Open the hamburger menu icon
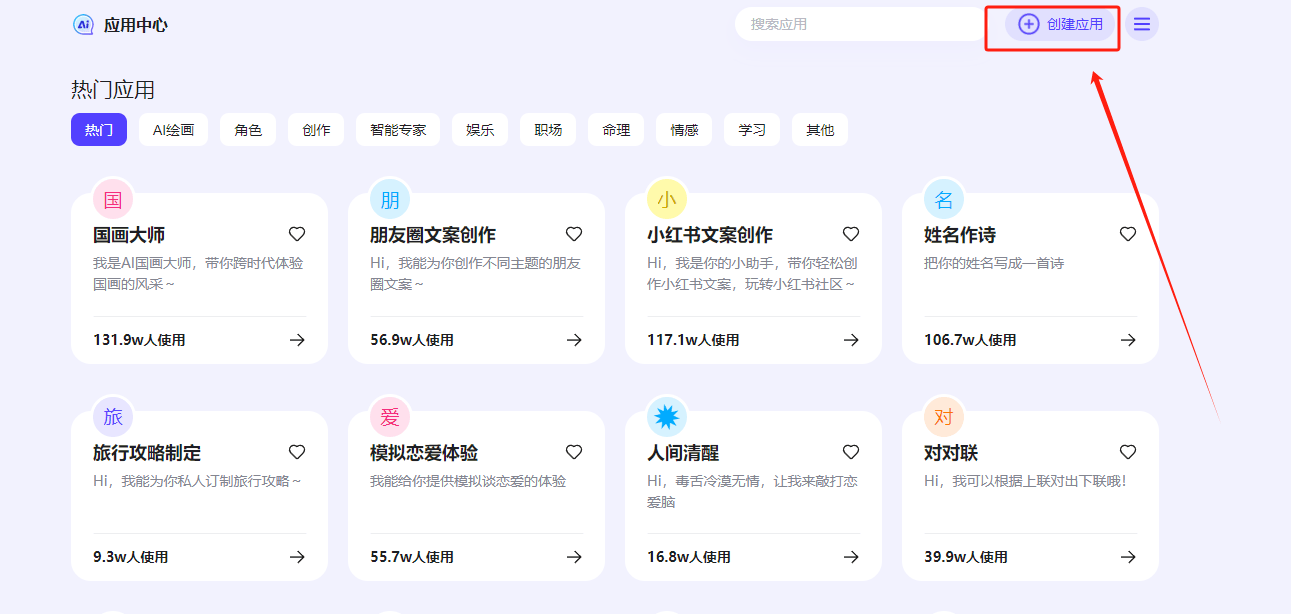The height and width of the screenshot is (614, 1291). tap(1142, 25)
